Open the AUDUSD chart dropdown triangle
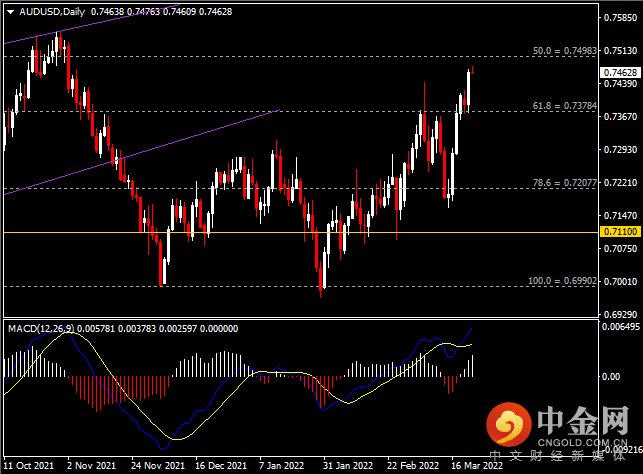 pos(11,12)
